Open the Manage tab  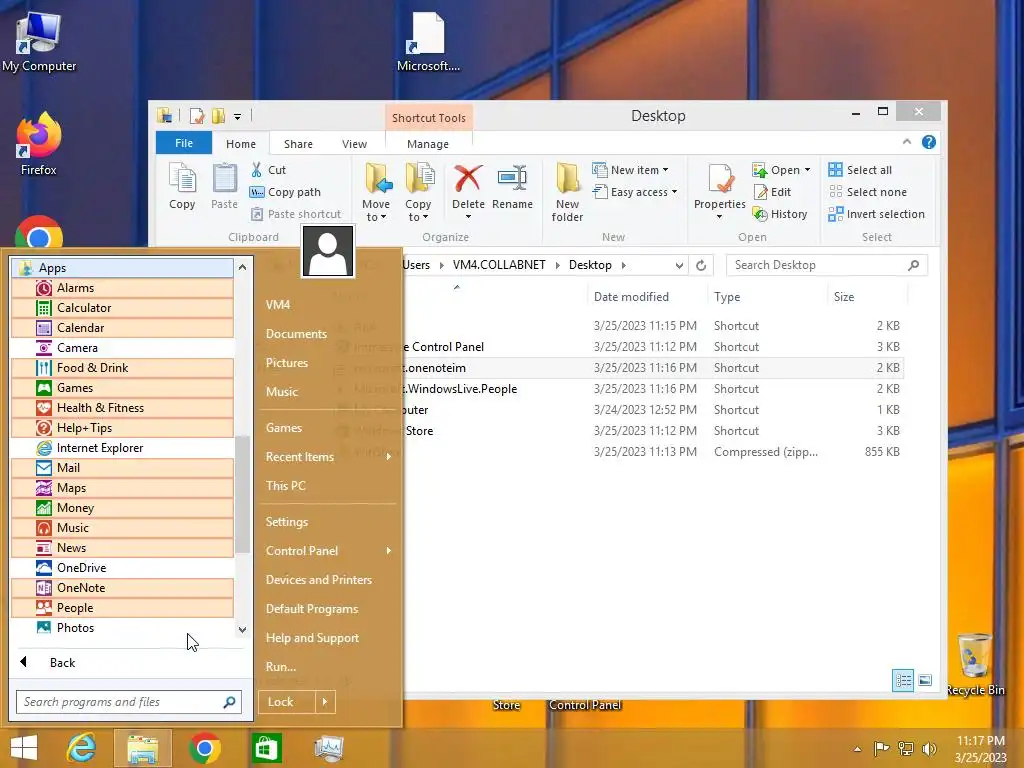pyautogui.click(x=428, y=144)
